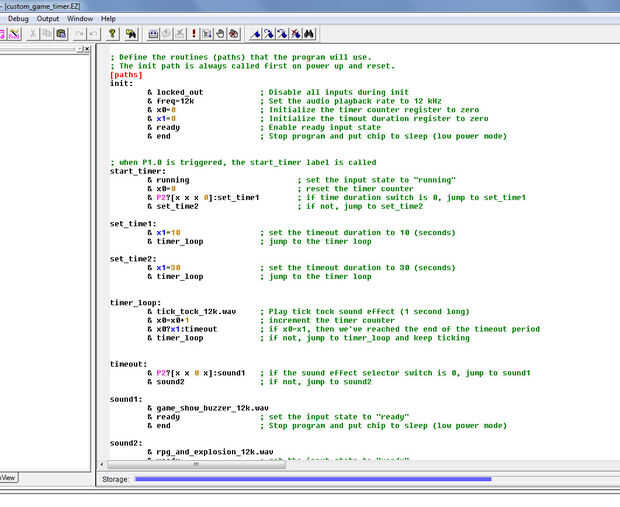Click the timer_loop: label

click(135, 303)
